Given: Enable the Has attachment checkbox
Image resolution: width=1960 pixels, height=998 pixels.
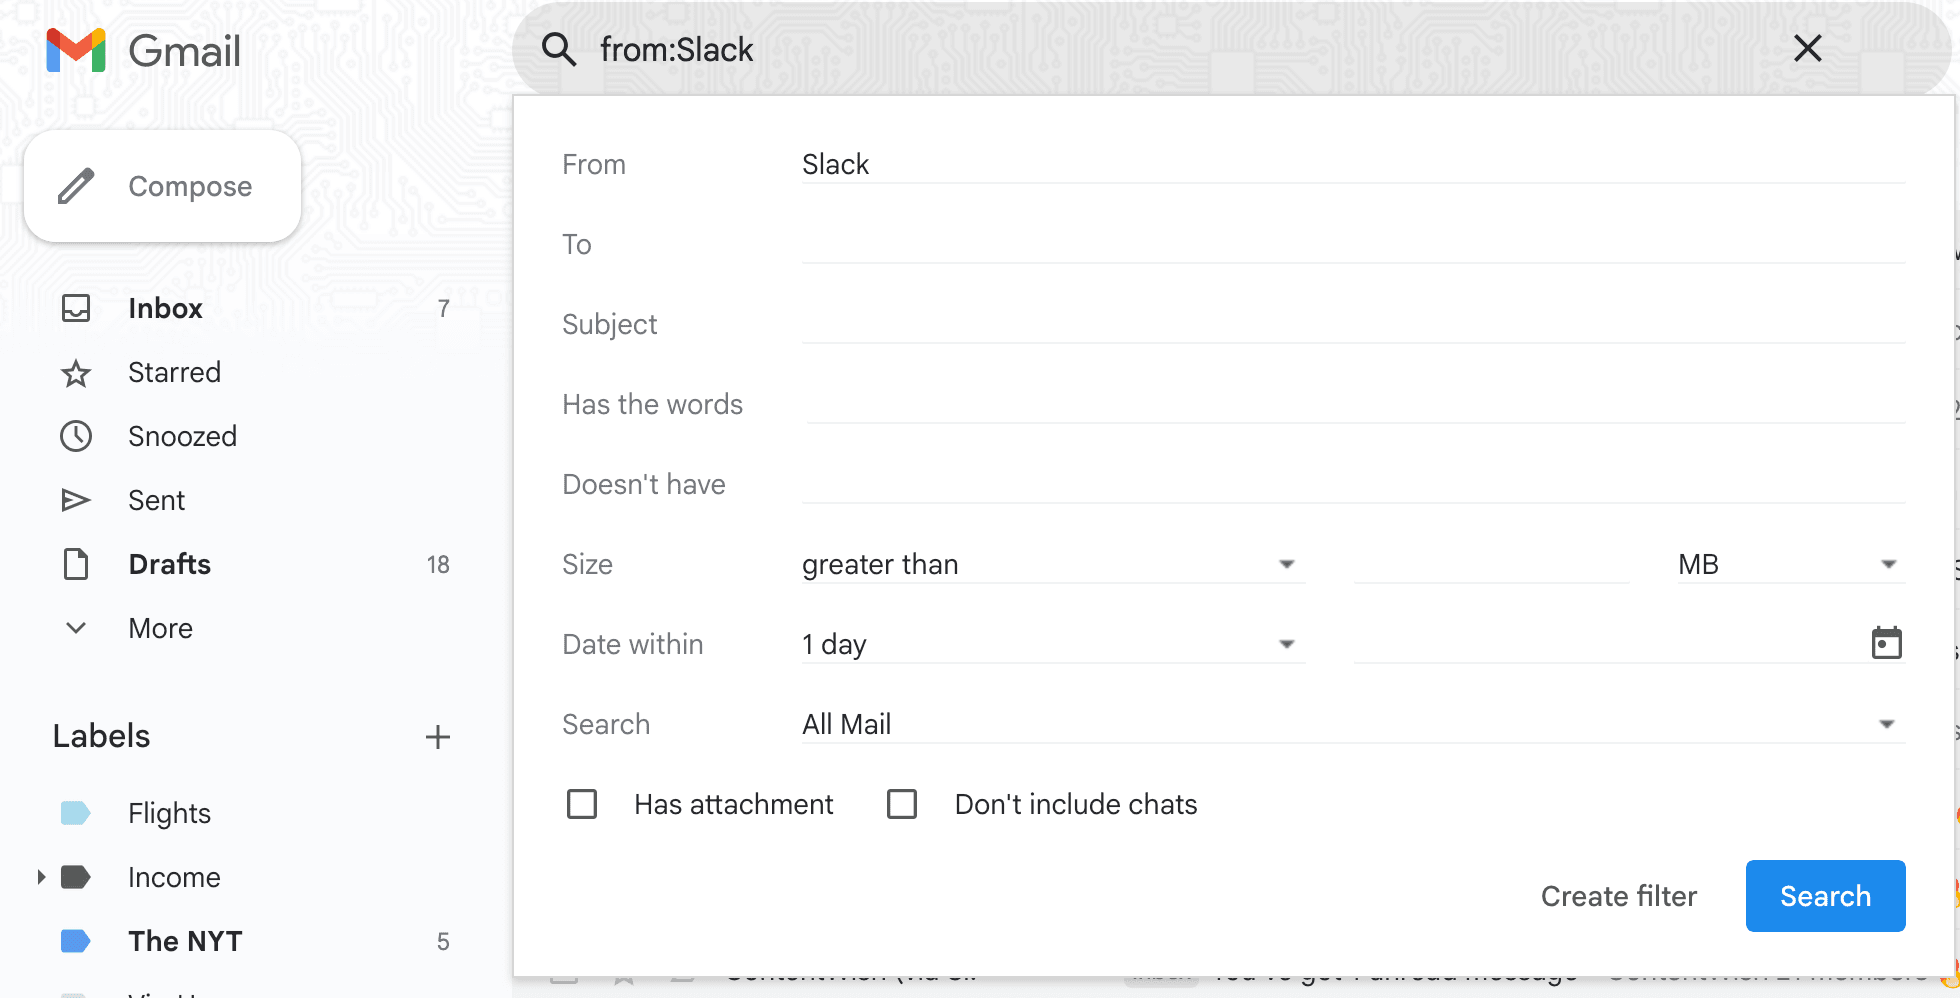Looking at the screenshot, I should tap(582, 803).
